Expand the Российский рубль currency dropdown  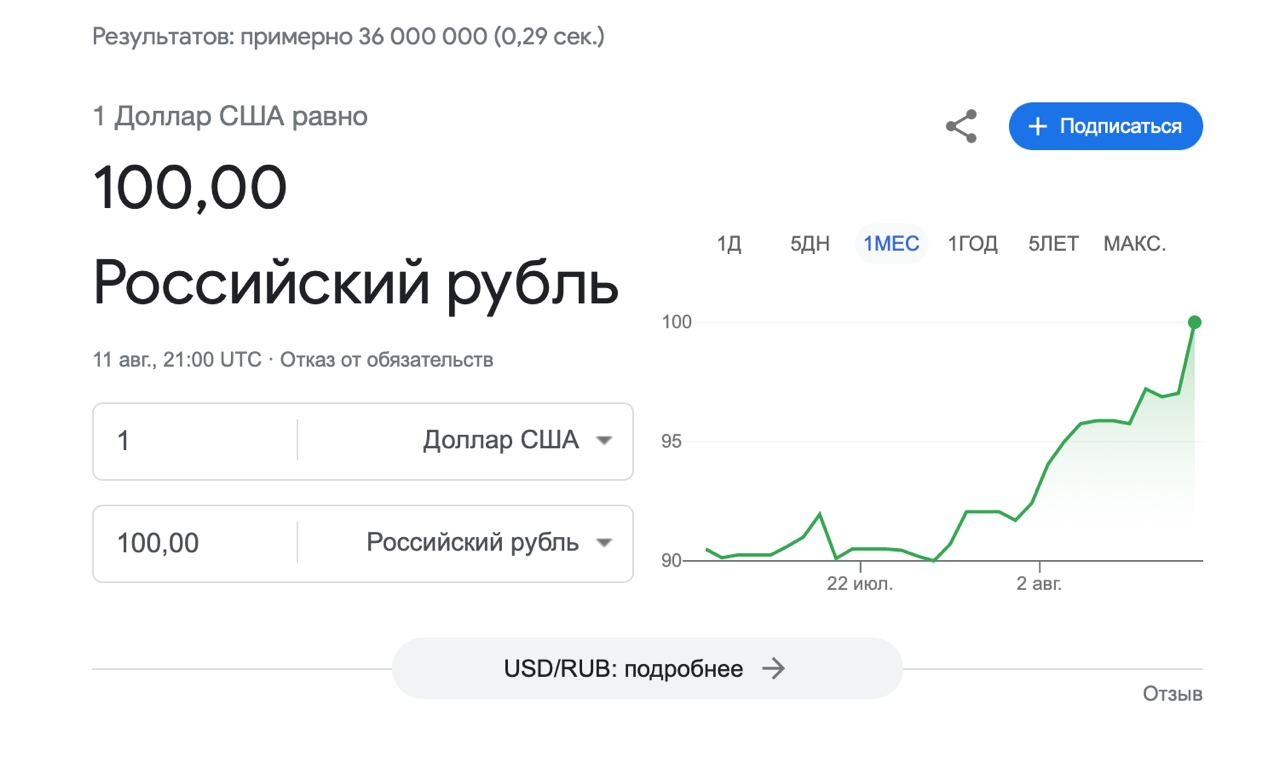point(488,543)
